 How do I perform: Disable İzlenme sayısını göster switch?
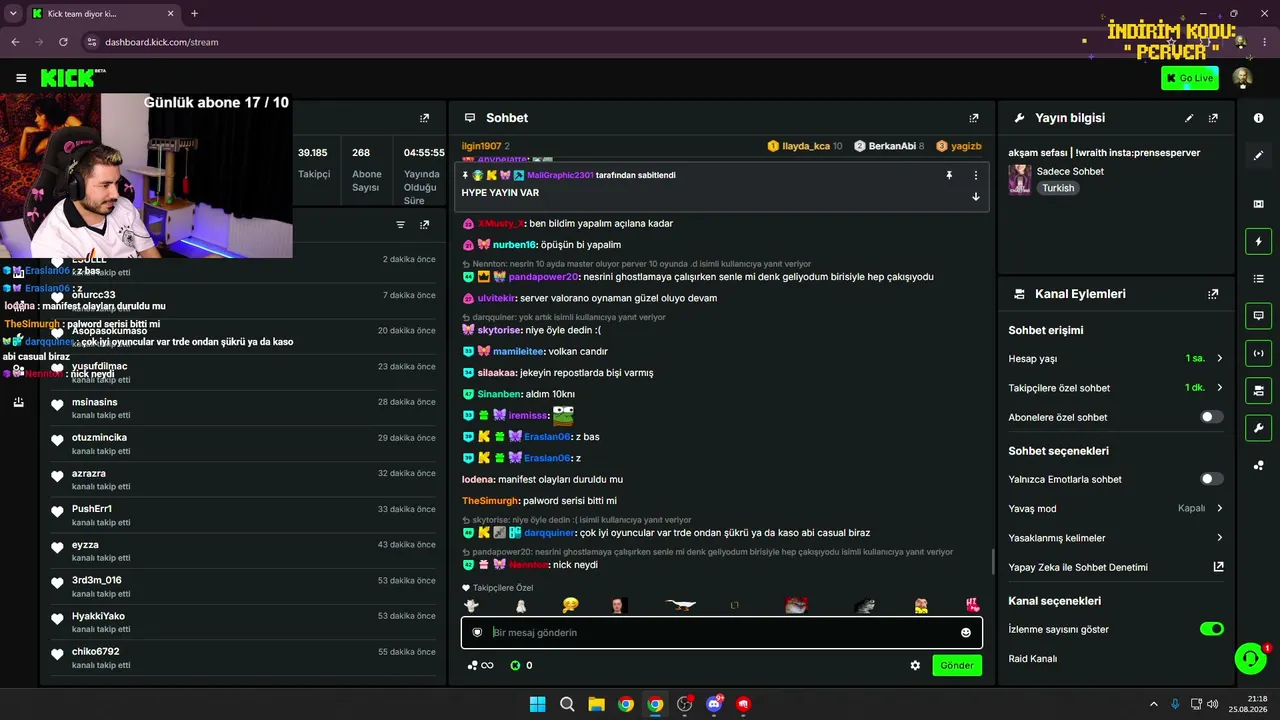coord(1211,629)
